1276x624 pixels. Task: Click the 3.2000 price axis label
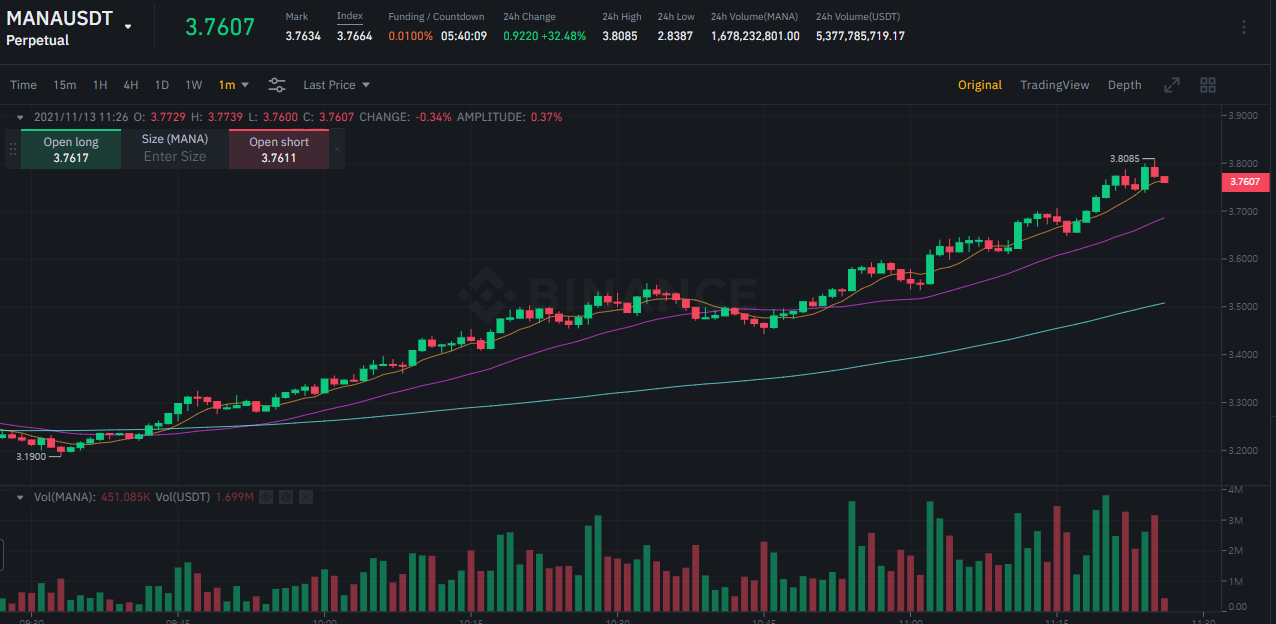[1244, 451]
